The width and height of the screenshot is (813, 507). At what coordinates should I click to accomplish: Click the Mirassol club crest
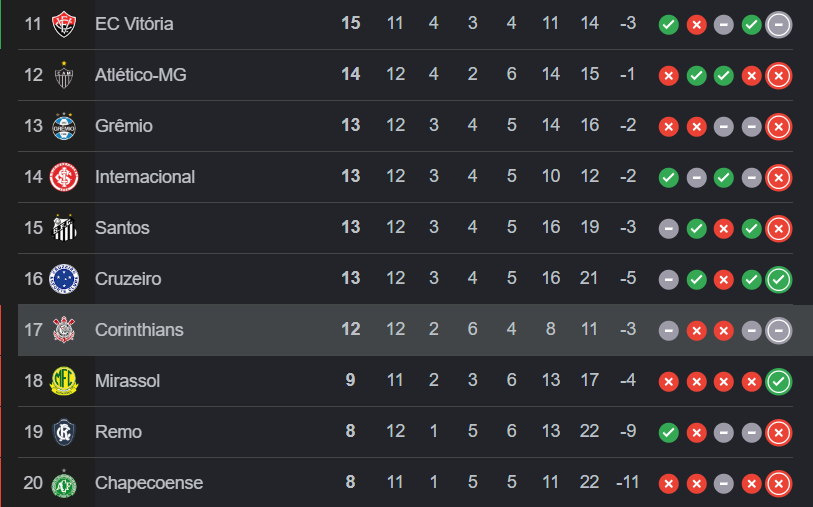(x=64, y=381)
